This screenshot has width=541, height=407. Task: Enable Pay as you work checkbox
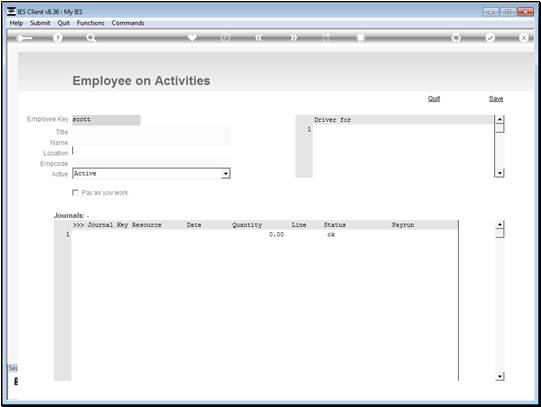point(75,192)
